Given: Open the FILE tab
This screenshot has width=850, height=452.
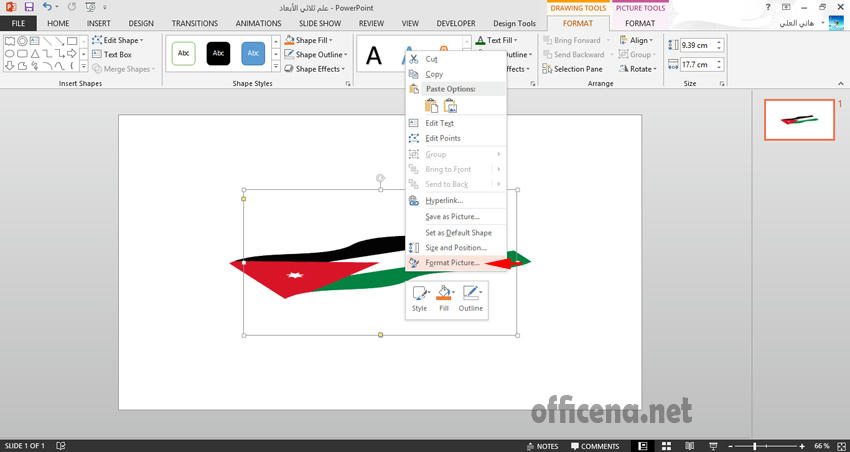Looking at the screenshot, I should (18, 23).
